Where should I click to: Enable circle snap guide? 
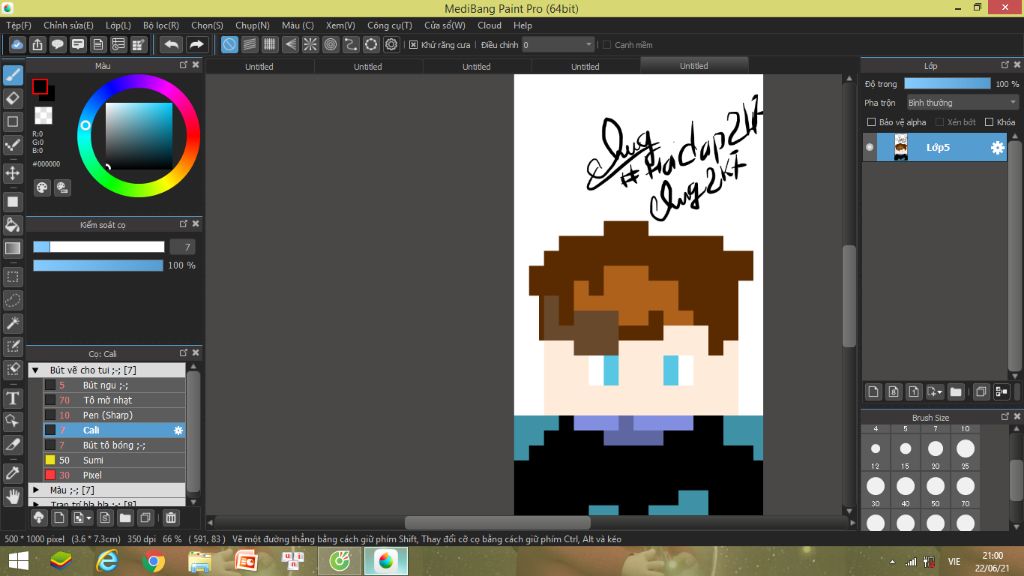[x=330, y=44]
